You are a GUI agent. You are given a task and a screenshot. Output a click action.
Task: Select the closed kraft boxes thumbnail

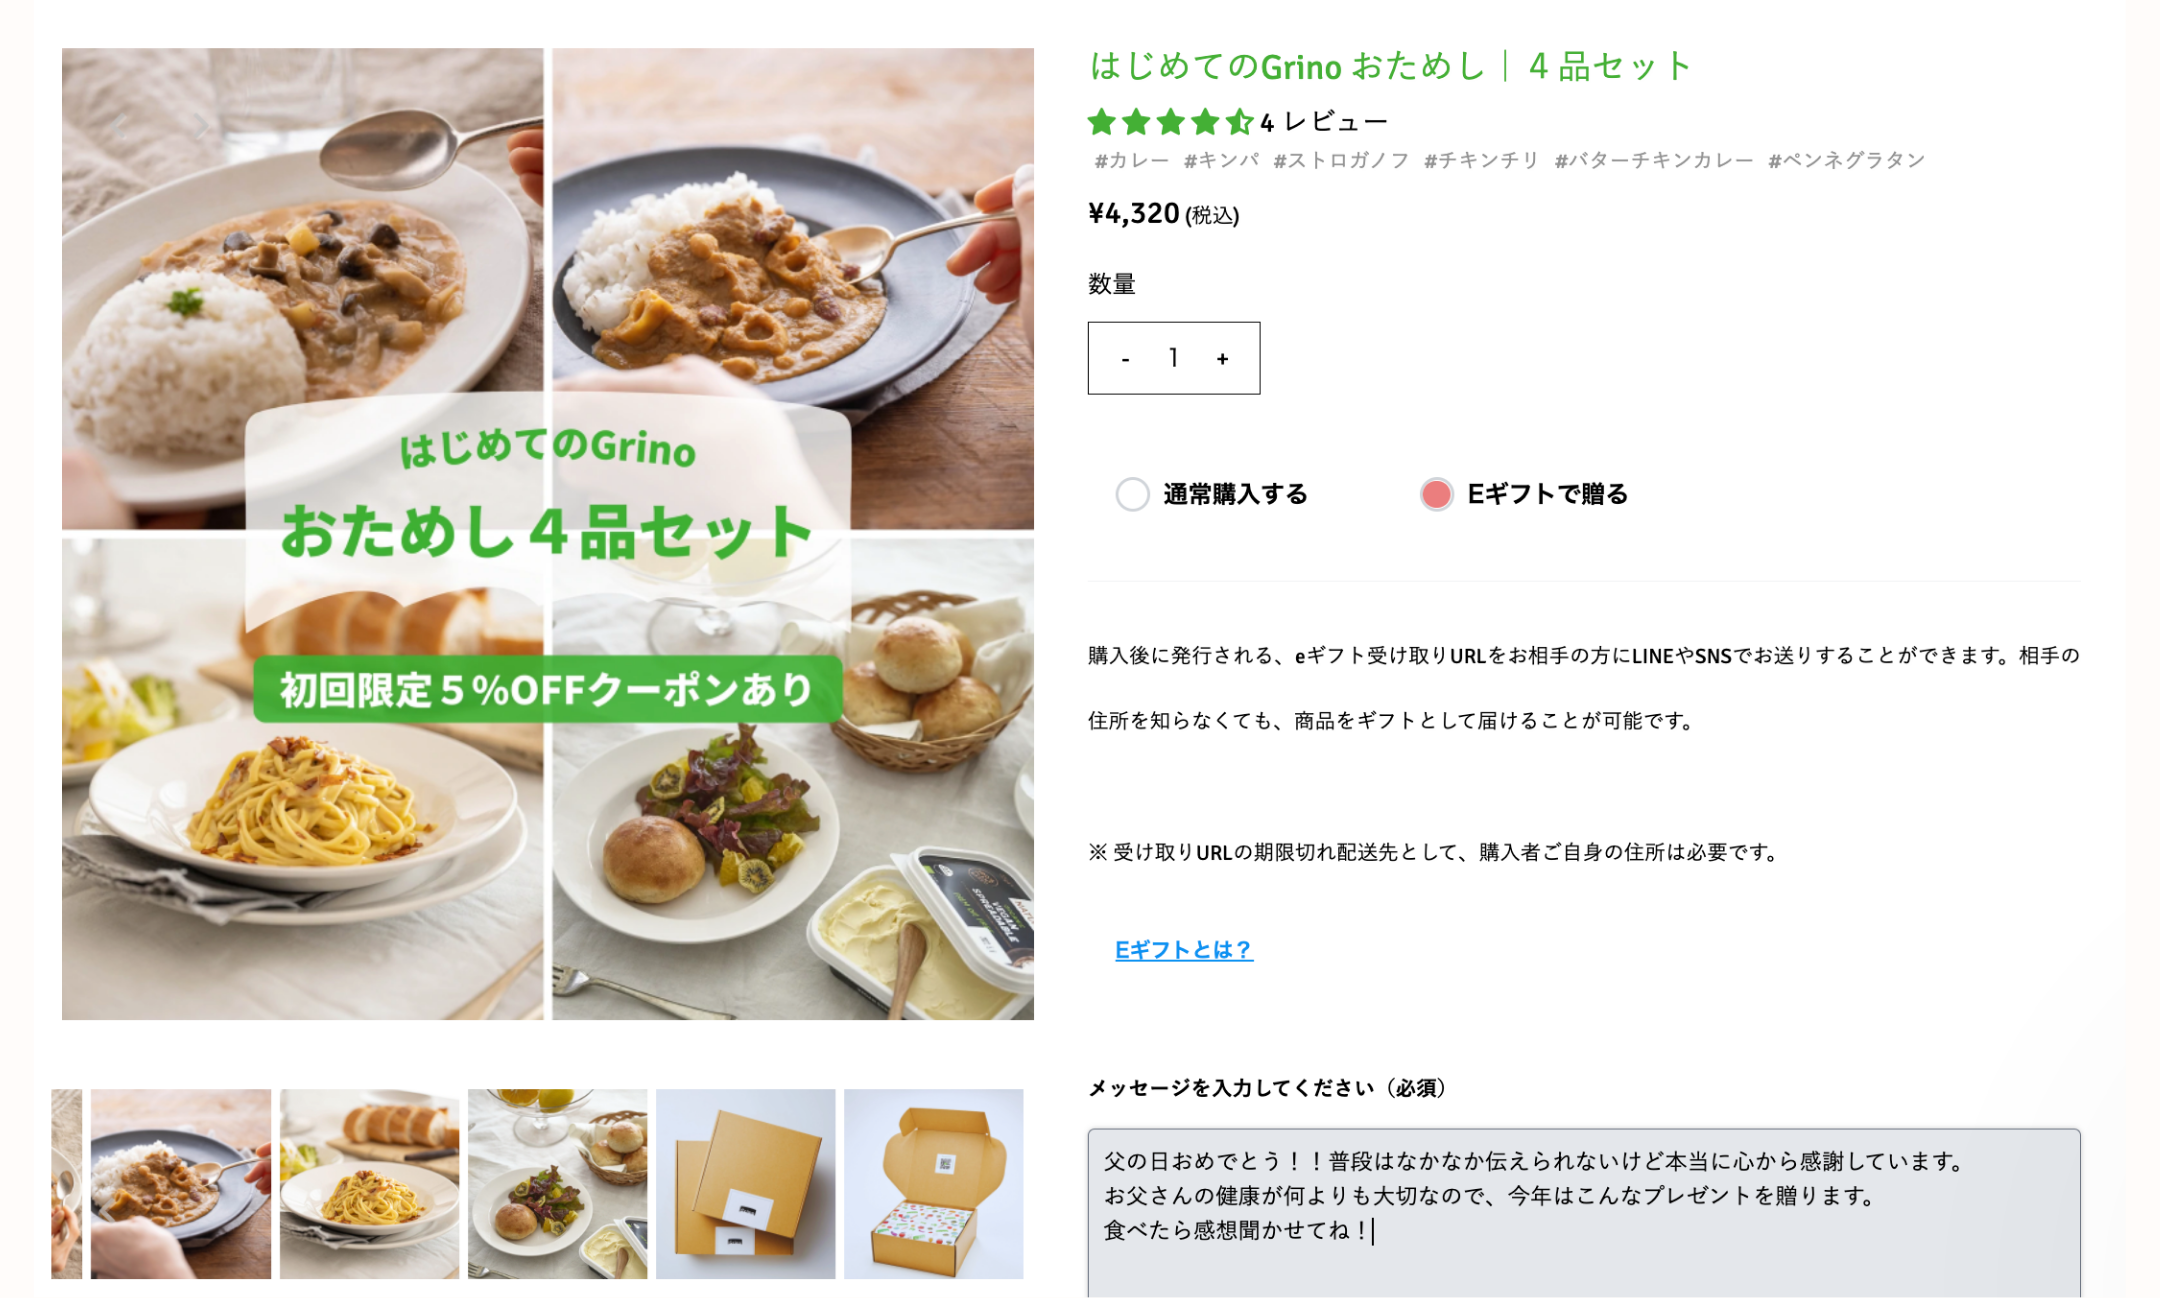[745, 1184]
